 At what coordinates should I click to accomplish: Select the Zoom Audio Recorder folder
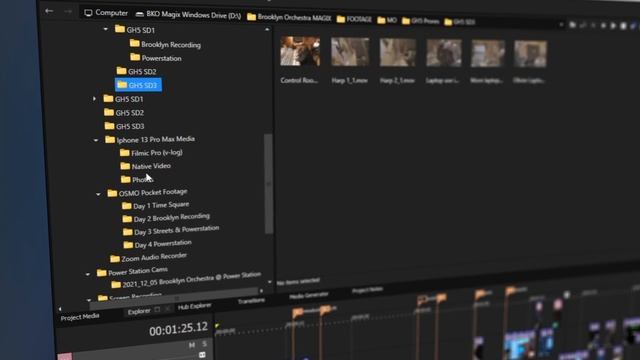(x=148, y=257)
